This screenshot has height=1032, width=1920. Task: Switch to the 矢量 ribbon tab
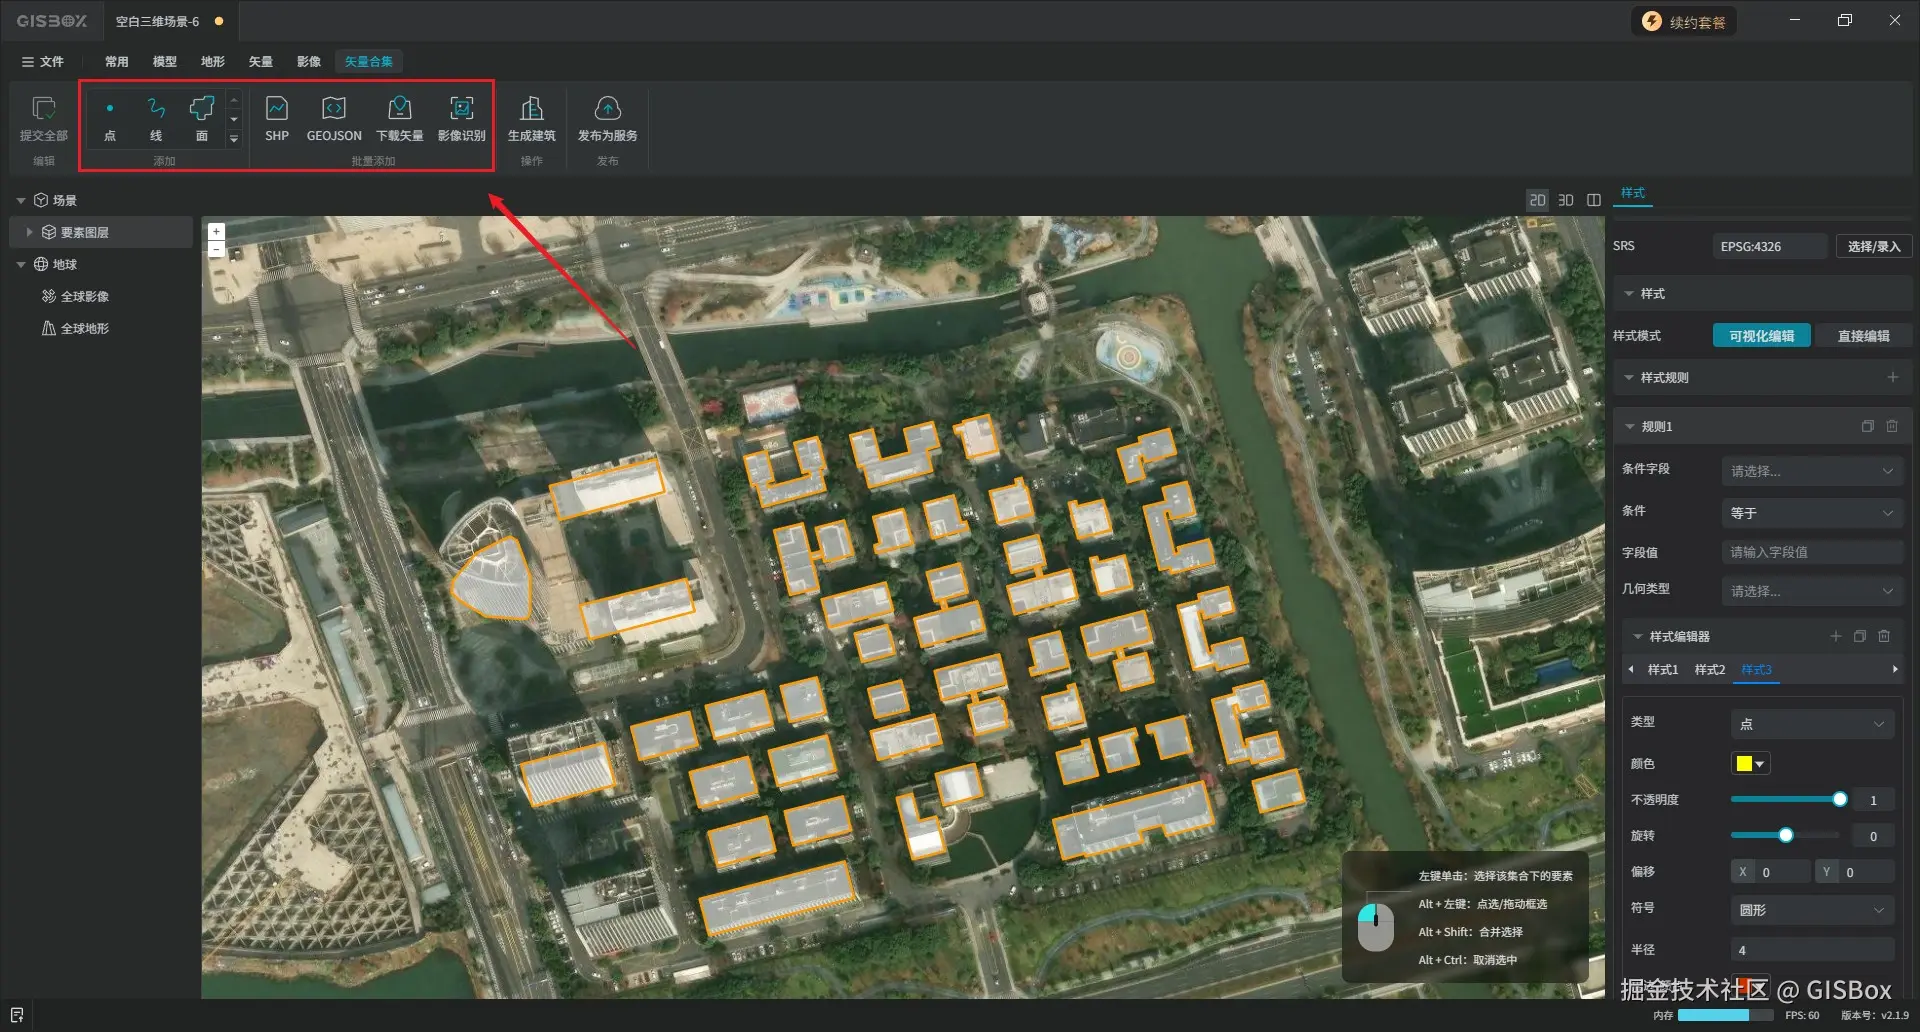(261, 61)
